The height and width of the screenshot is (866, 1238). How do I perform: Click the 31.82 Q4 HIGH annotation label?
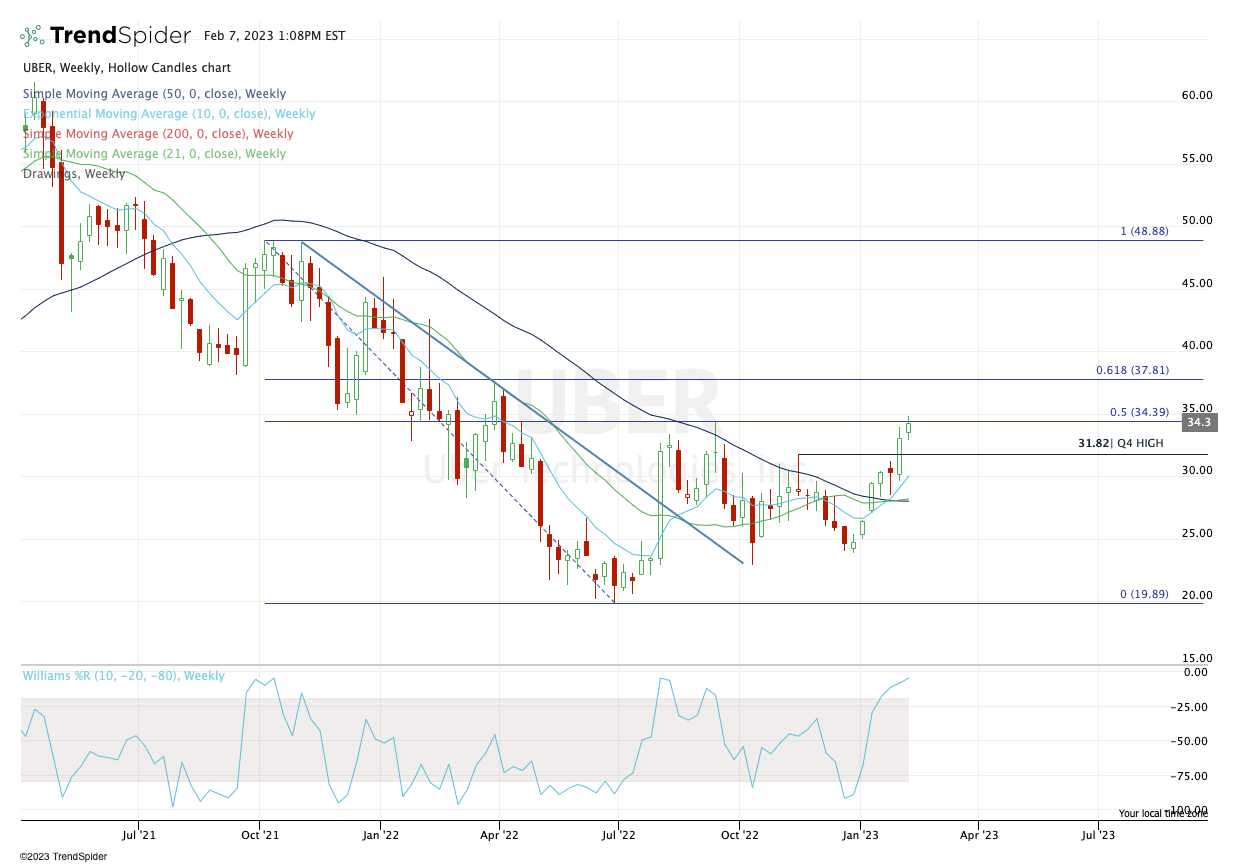pyautogui.click(x=1121, y=443)
